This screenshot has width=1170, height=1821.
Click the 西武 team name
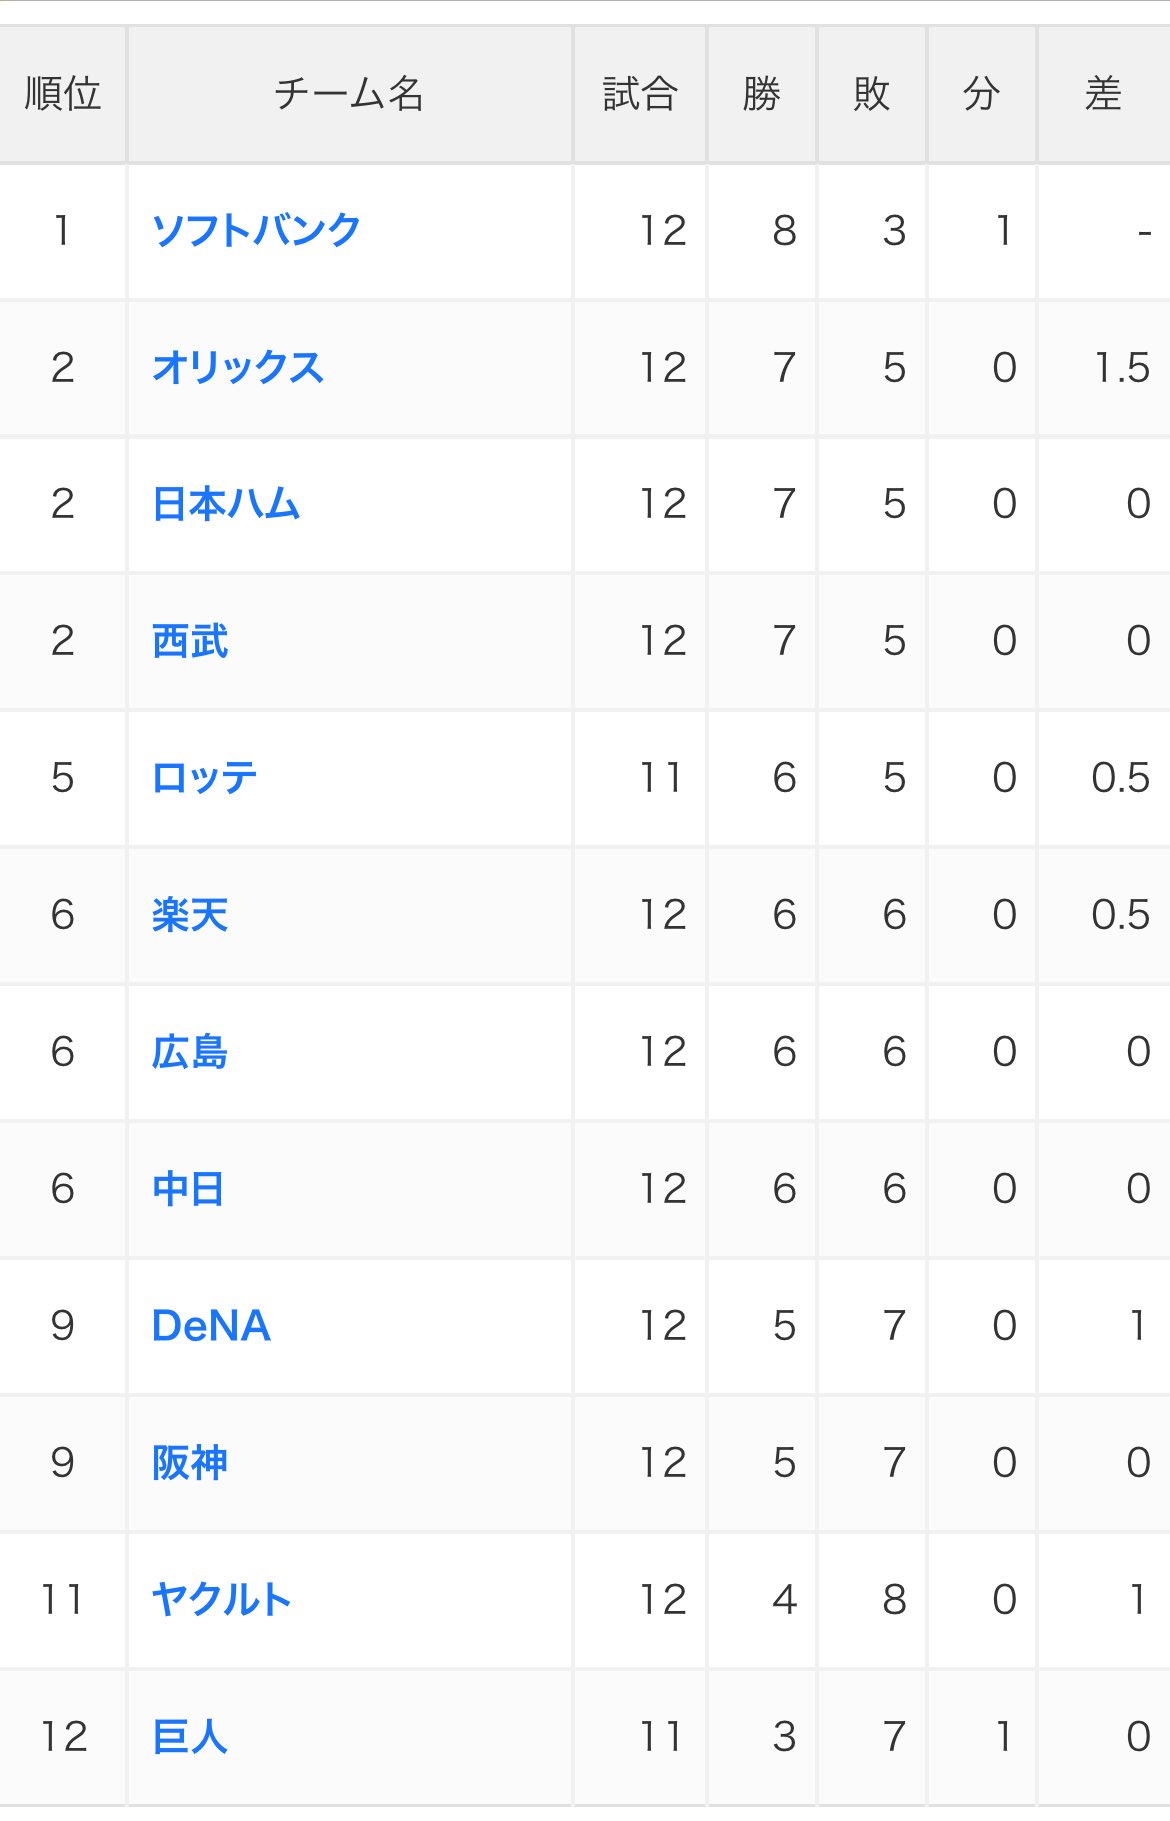click(x=190, y=641)
